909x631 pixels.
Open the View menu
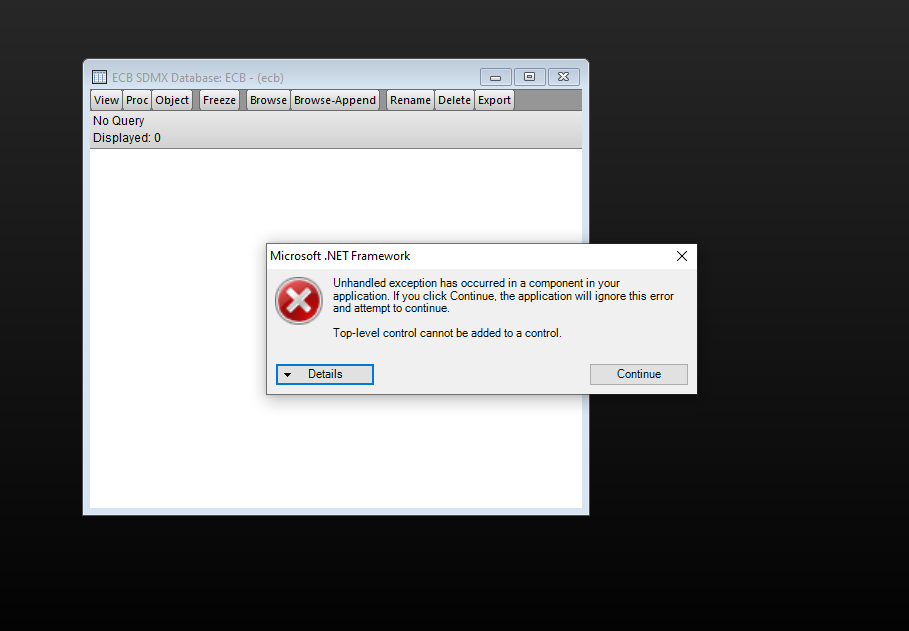(x=106, y=100)
